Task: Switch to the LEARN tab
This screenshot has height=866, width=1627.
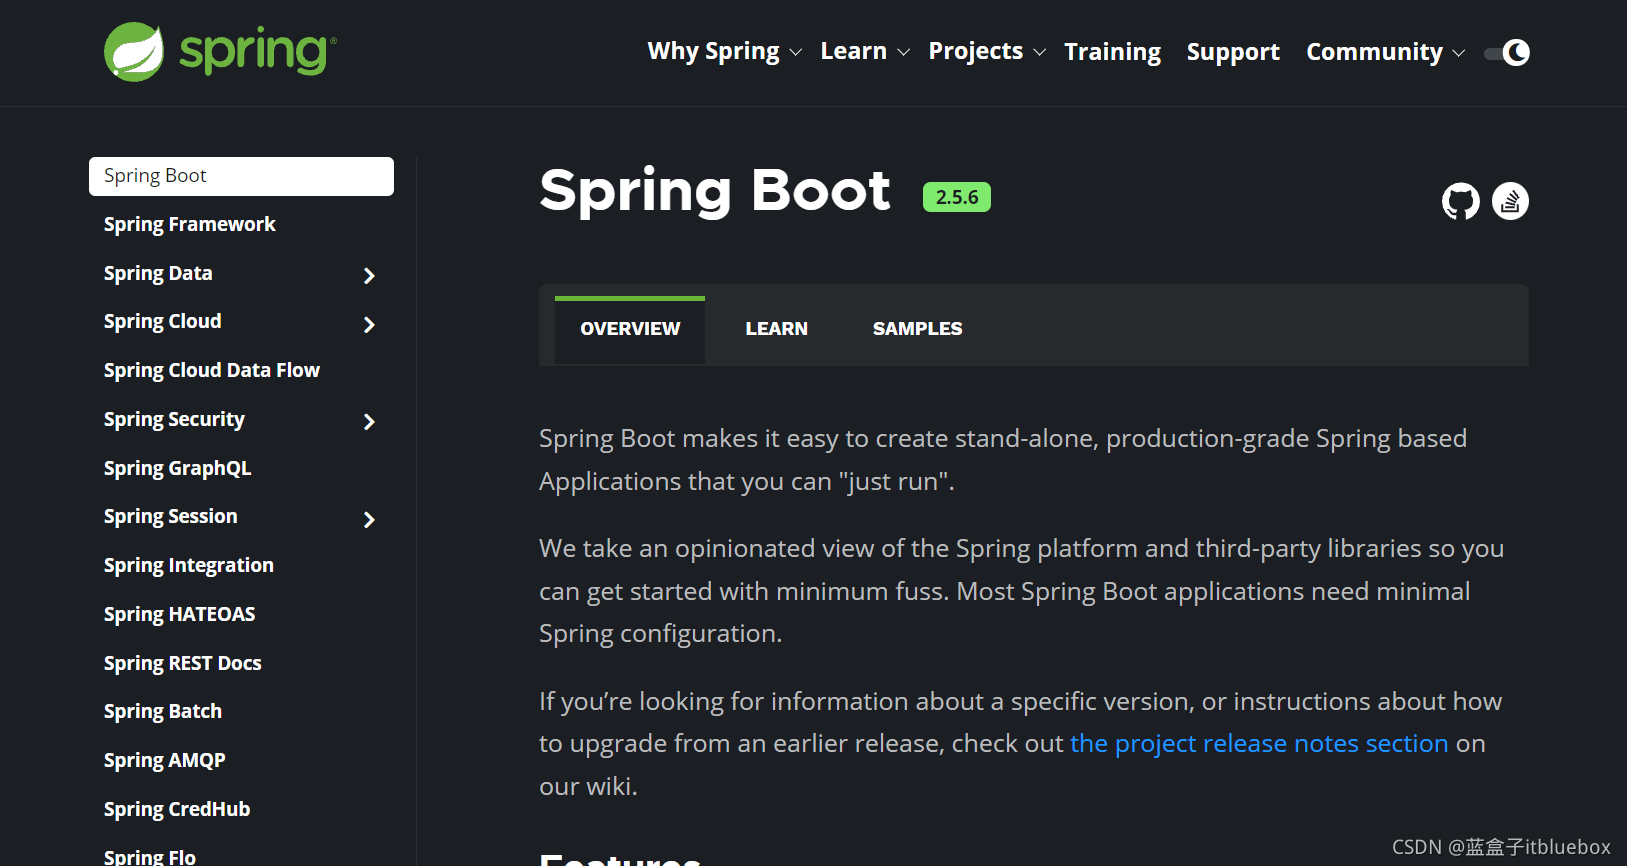Action: tap(776, 329)
